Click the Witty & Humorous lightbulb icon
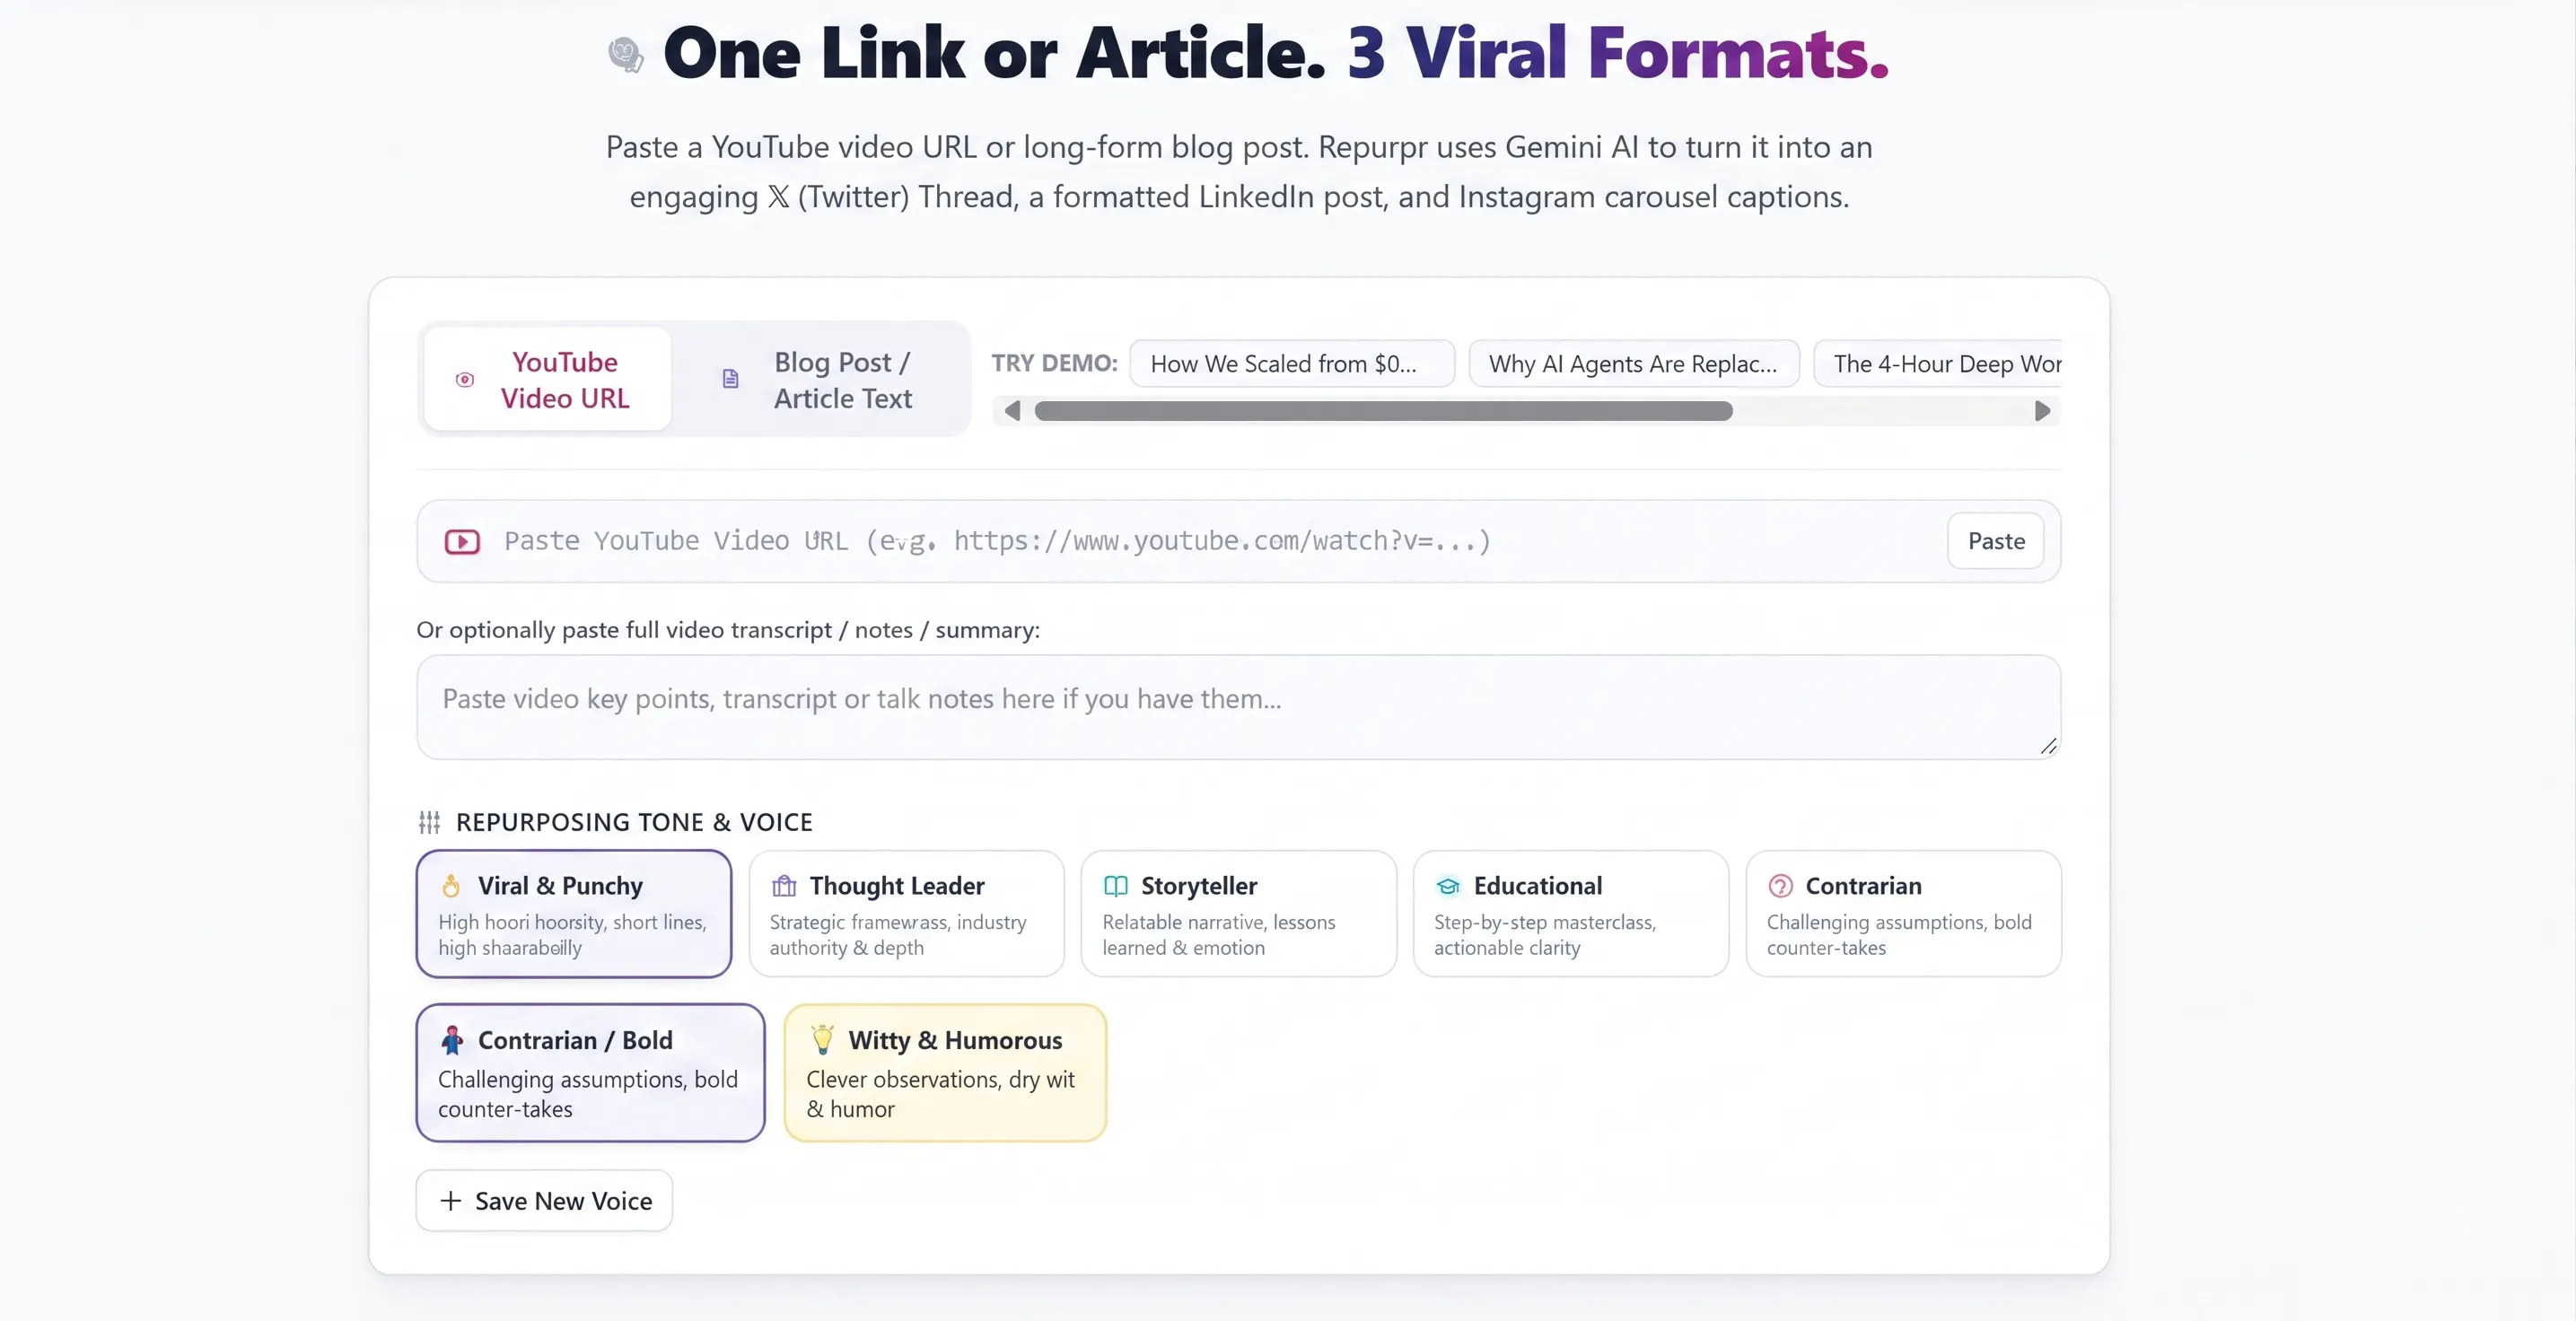Screen dimensions: 2576x1321 coord(822,1039)
